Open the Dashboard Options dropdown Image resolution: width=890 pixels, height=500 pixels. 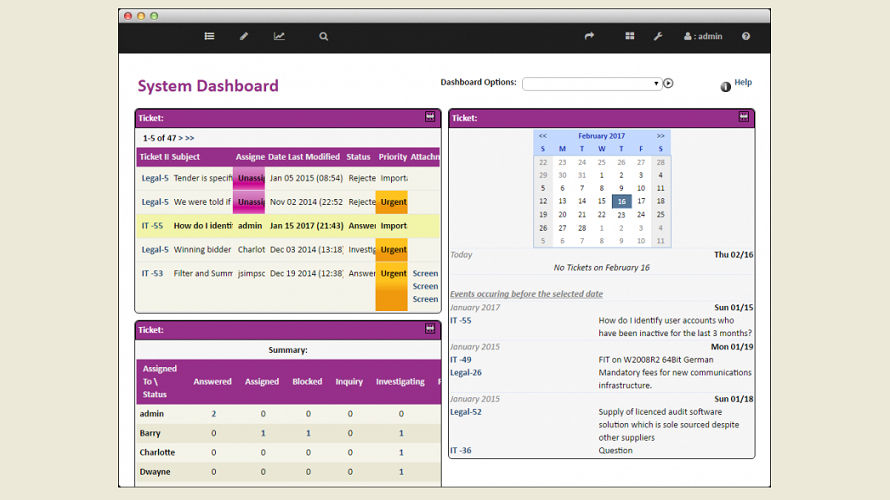click(591, 83)
